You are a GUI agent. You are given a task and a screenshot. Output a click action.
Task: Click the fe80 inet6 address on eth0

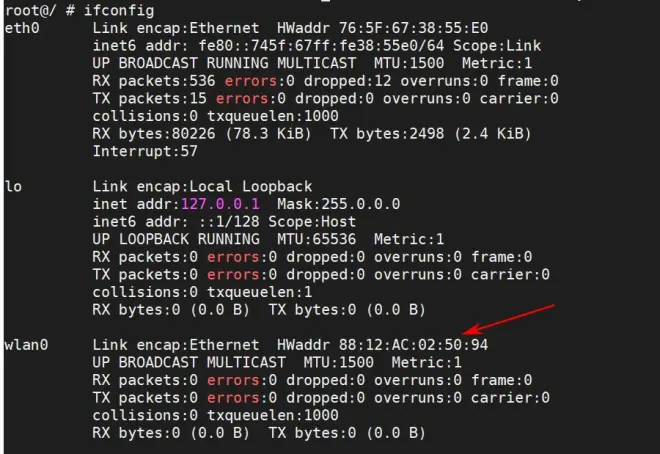[x=321, y=46]
